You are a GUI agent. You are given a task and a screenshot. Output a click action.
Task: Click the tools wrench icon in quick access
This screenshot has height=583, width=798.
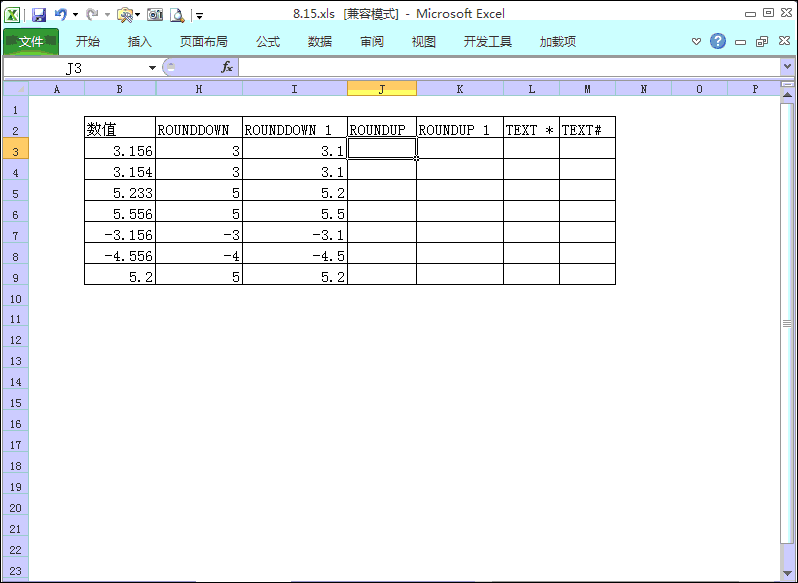click(x=124, y=15)
